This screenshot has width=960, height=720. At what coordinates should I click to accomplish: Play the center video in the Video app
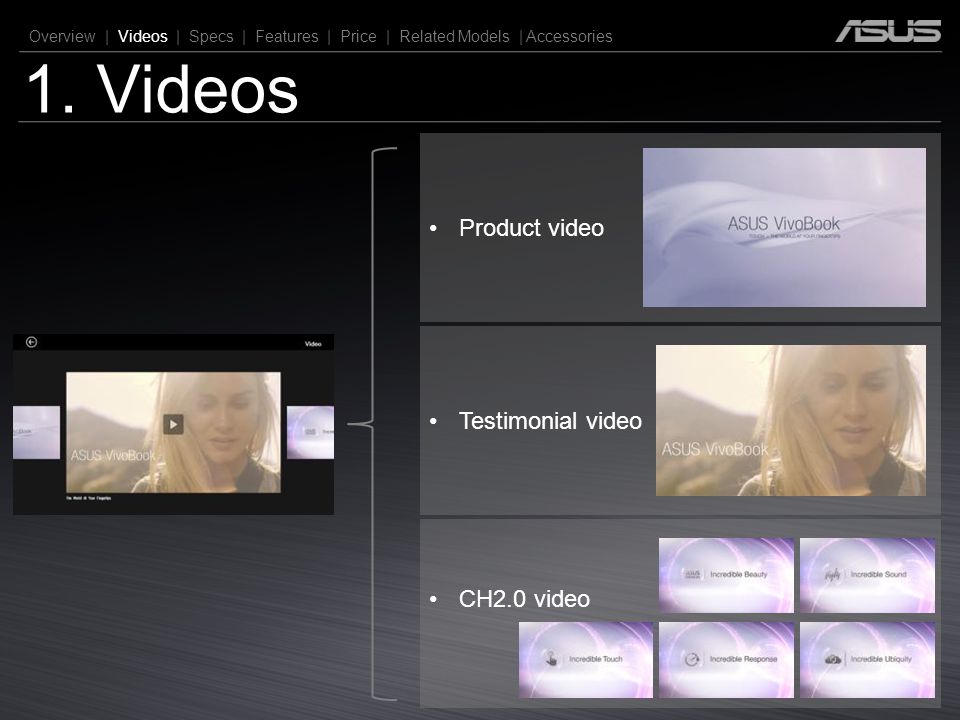173,424
